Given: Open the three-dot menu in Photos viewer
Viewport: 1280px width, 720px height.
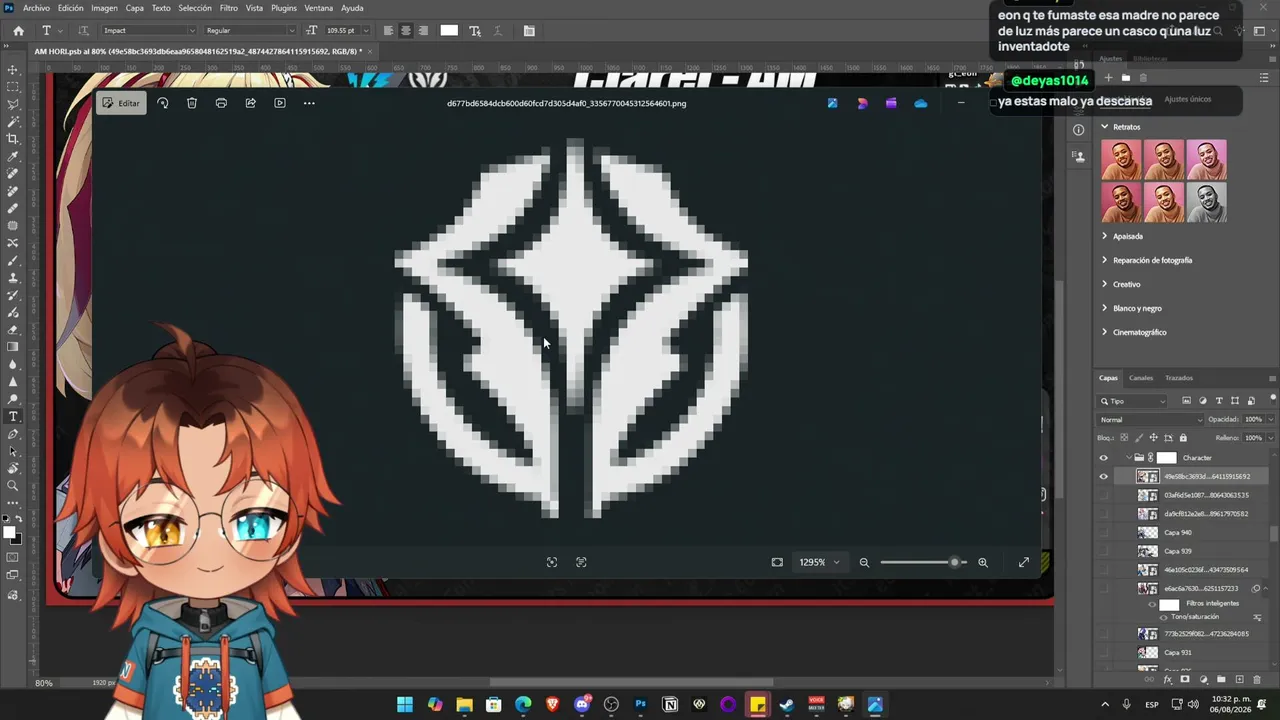Looking at the screenshot, I should (309, 103).
